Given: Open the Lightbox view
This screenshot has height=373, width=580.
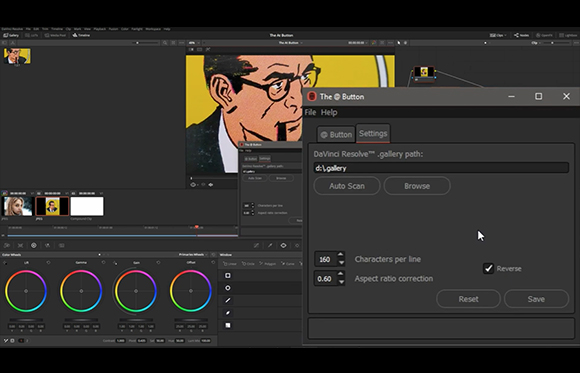Looking at the screenshot, I should pos(568,36).
